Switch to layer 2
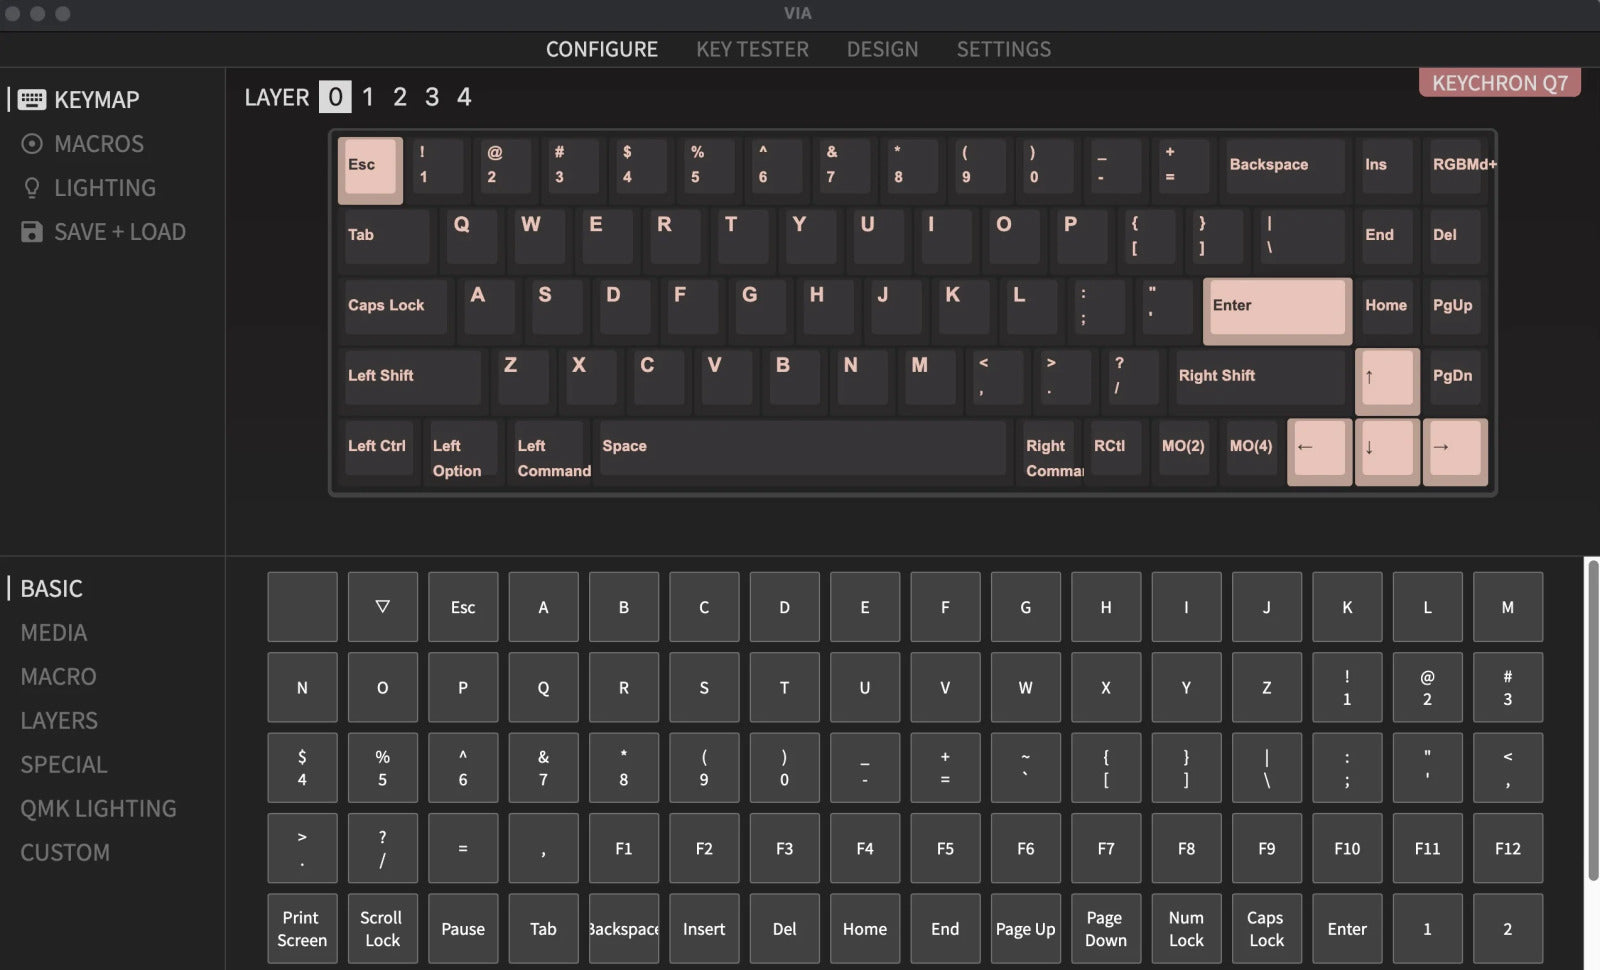This screenshot has width=1600, height=970. point(400,97)
